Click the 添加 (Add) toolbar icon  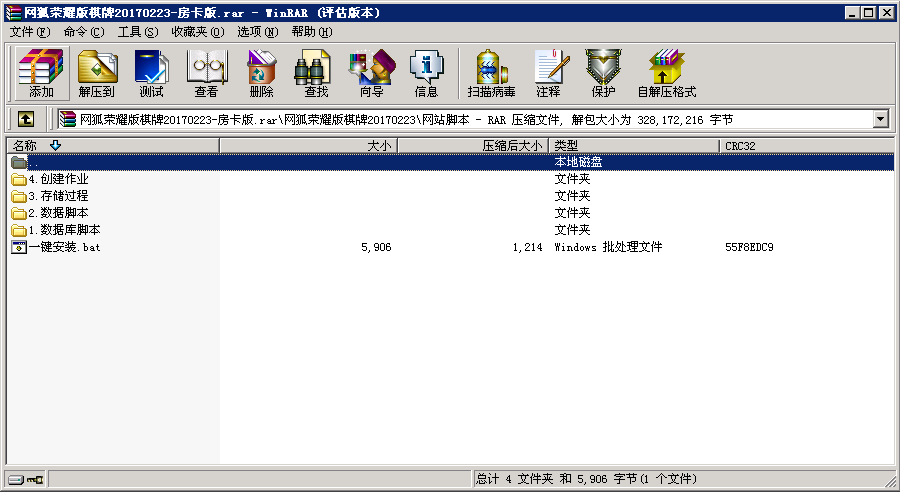pos(41,74)
